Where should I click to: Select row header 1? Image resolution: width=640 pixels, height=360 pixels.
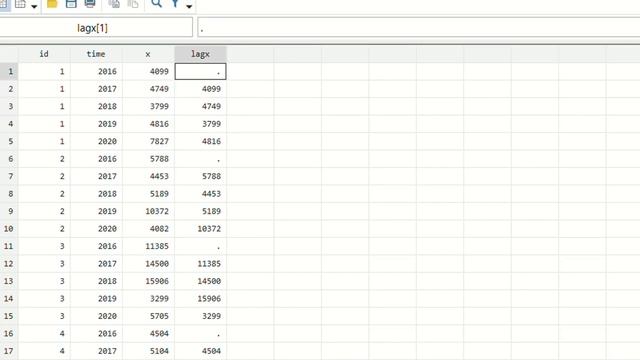pyautogui.click(x=9, y=71)
